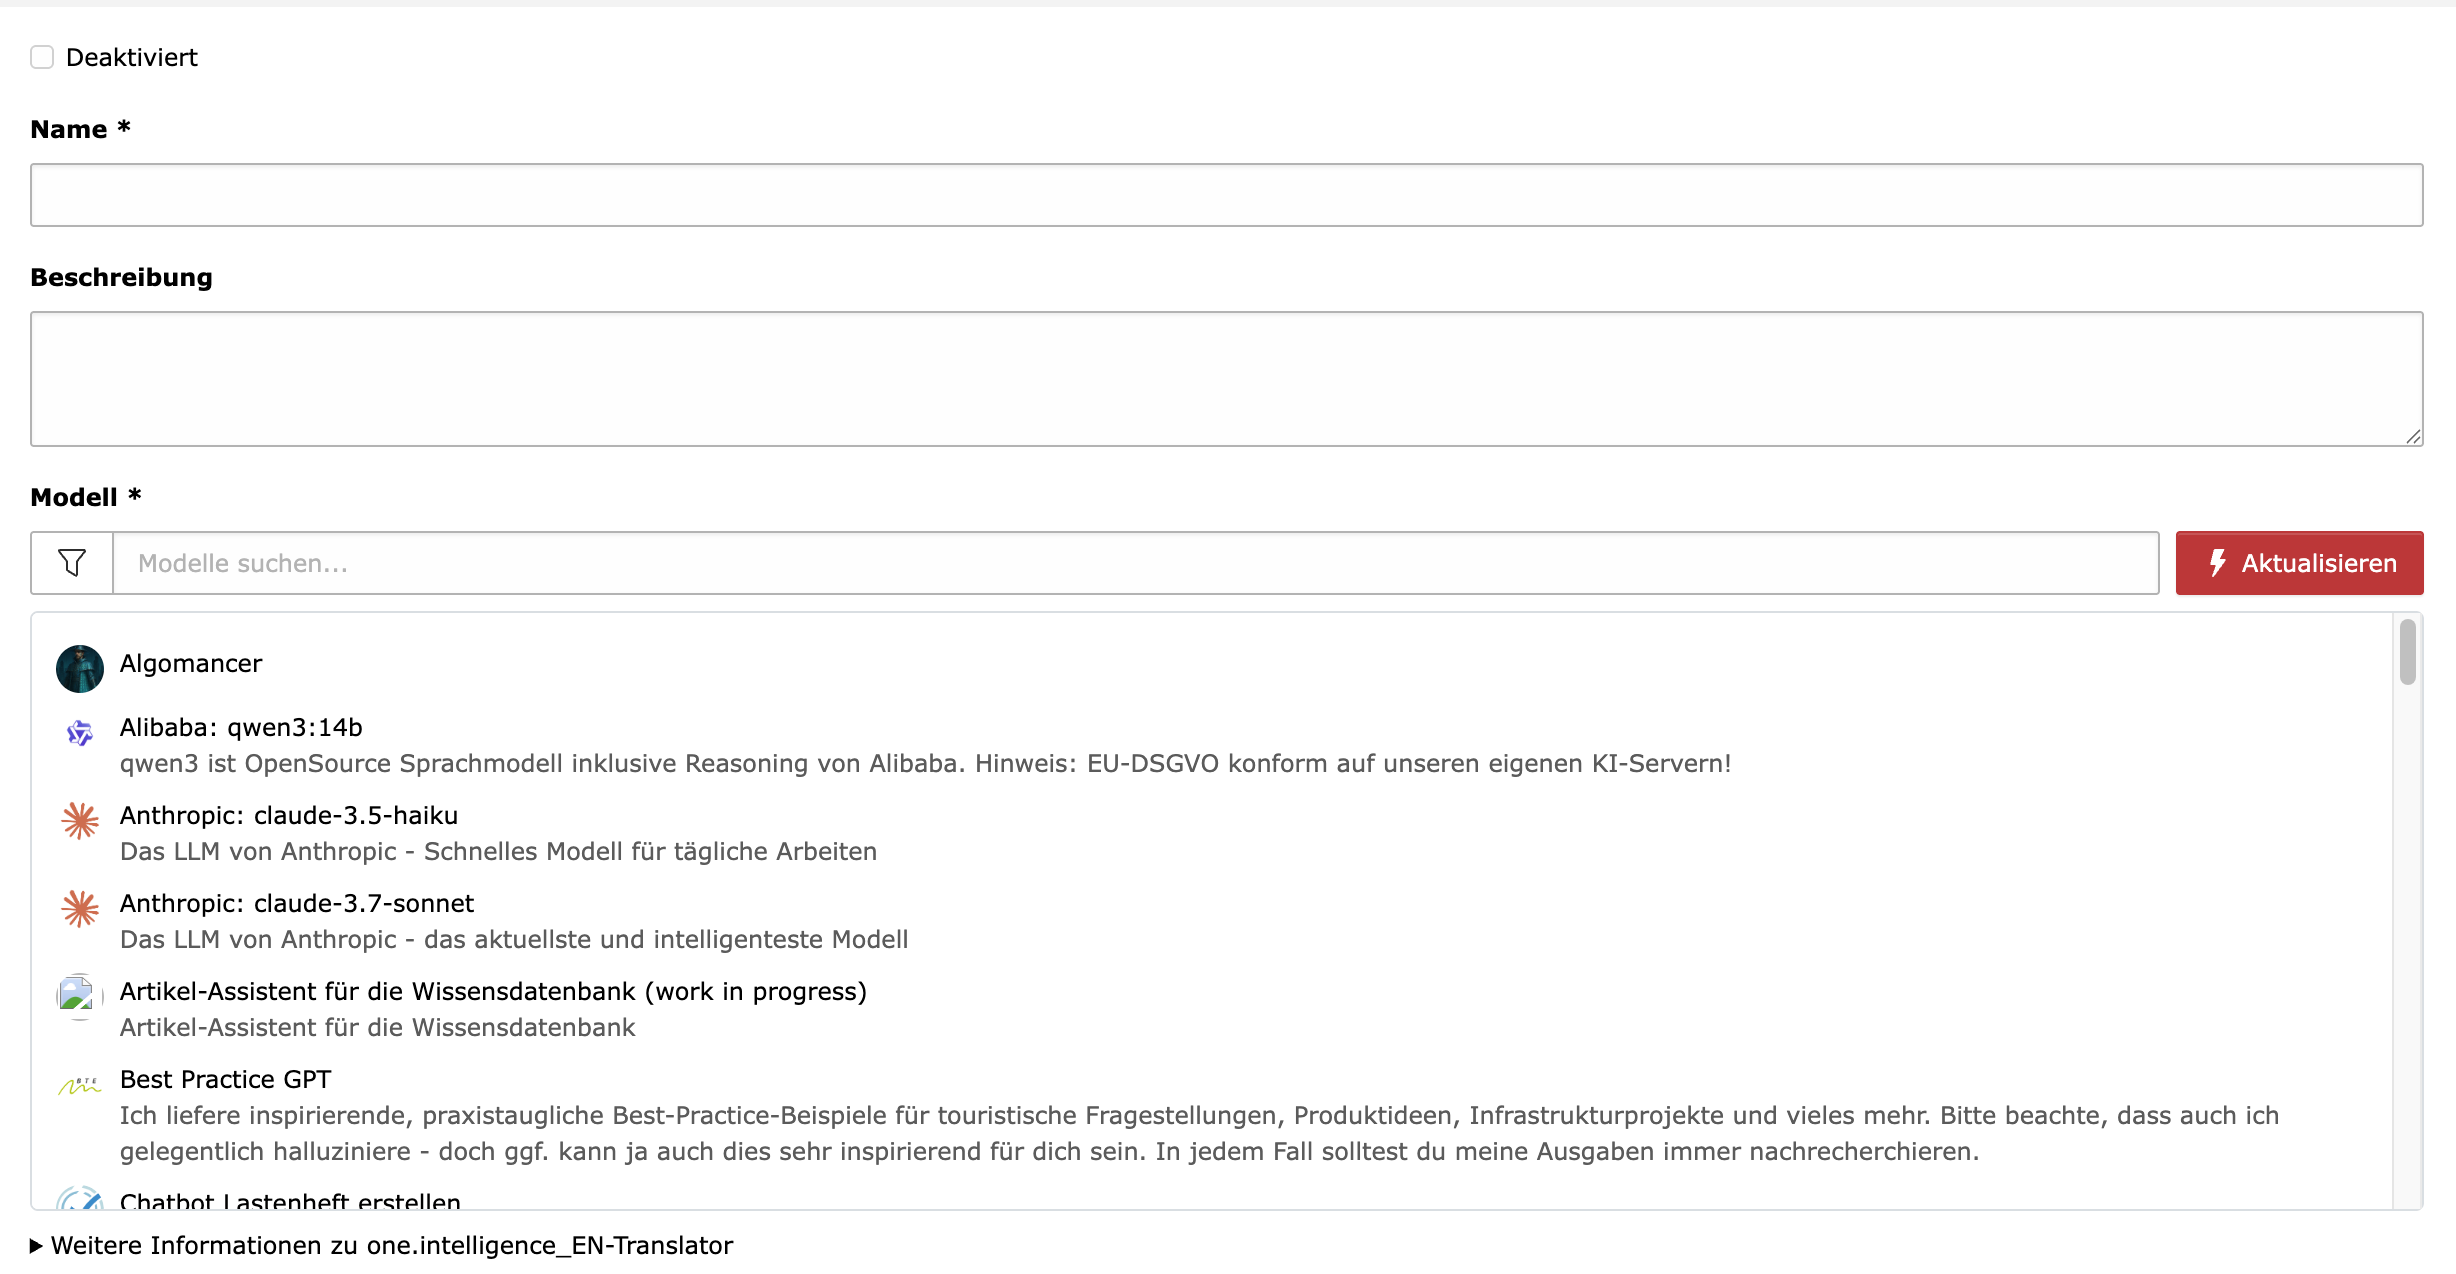Click the Best Practice GPT icon
The height and width of the screenshot is (1274, 2456).
[80, 1085]
